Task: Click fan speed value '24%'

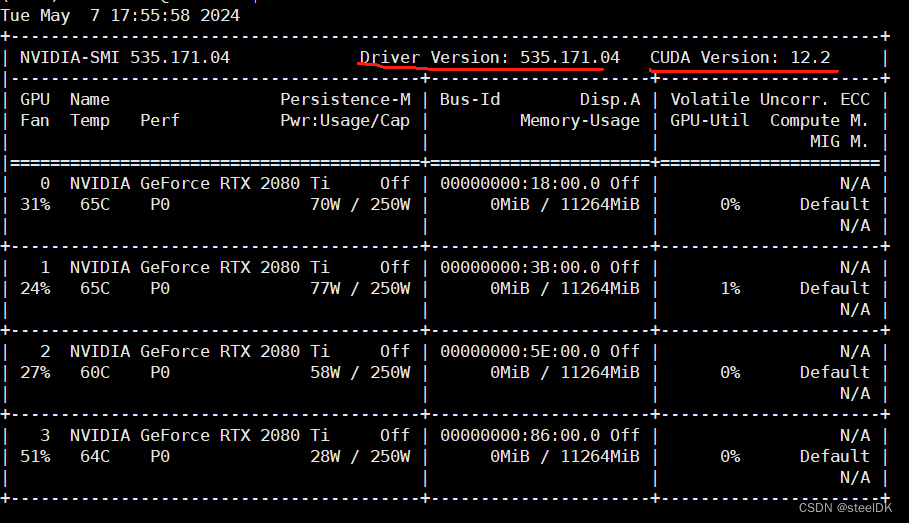Action: pos(35,288)
